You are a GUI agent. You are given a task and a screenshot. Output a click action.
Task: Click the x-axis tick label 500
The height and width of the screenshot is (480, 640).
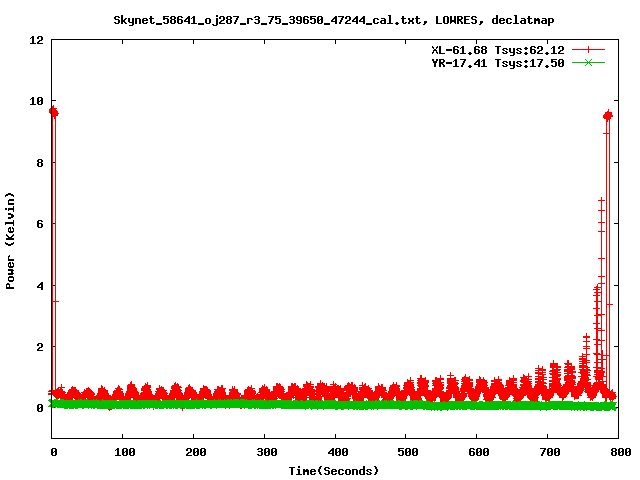click(x=408, y=452)
